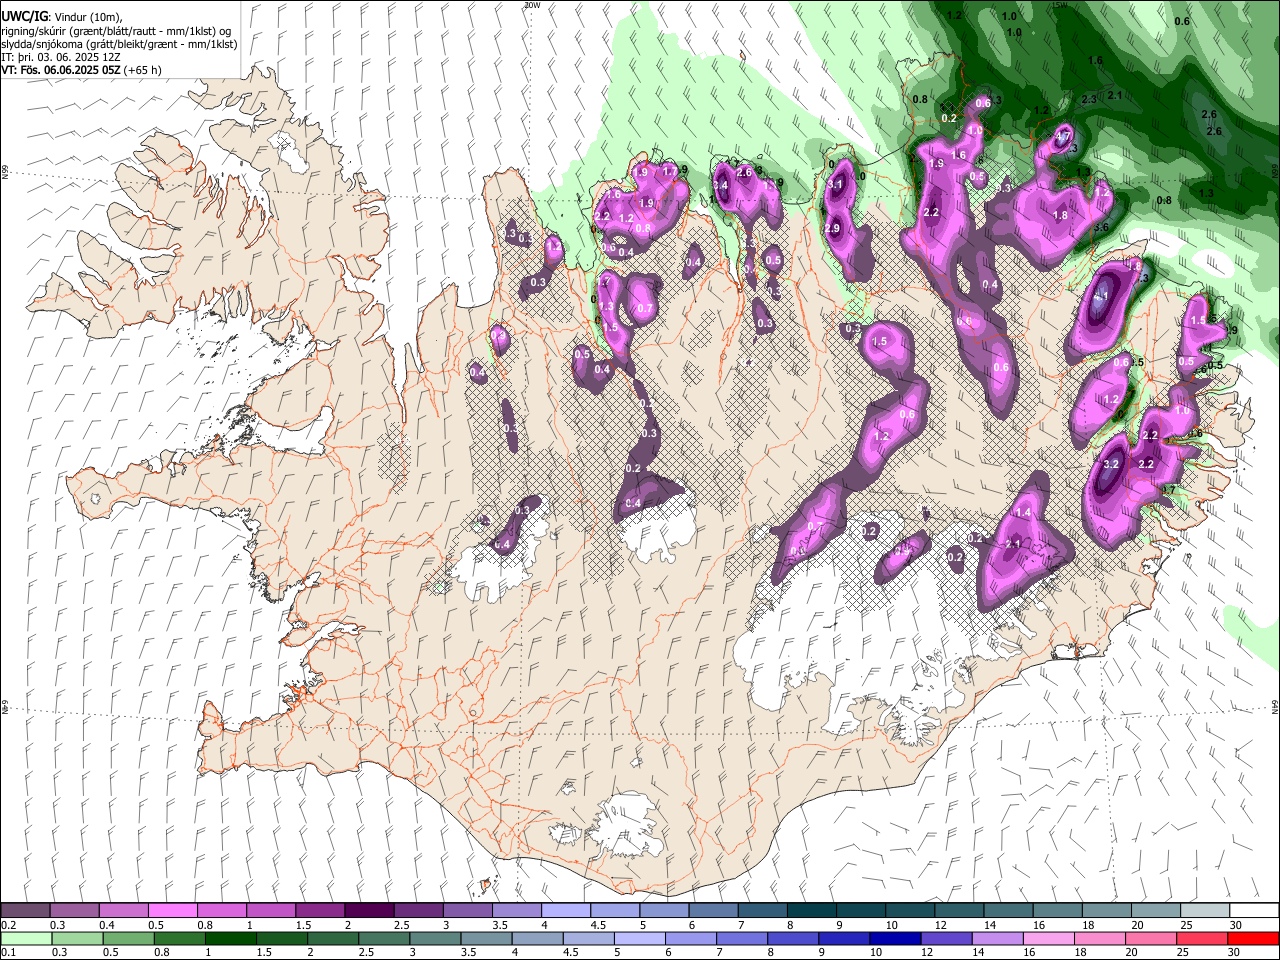Click the '(+65 h)' forecast offset text
Image resolution: width=1280 pixels, height=960 pixels.
pos(144,70)
